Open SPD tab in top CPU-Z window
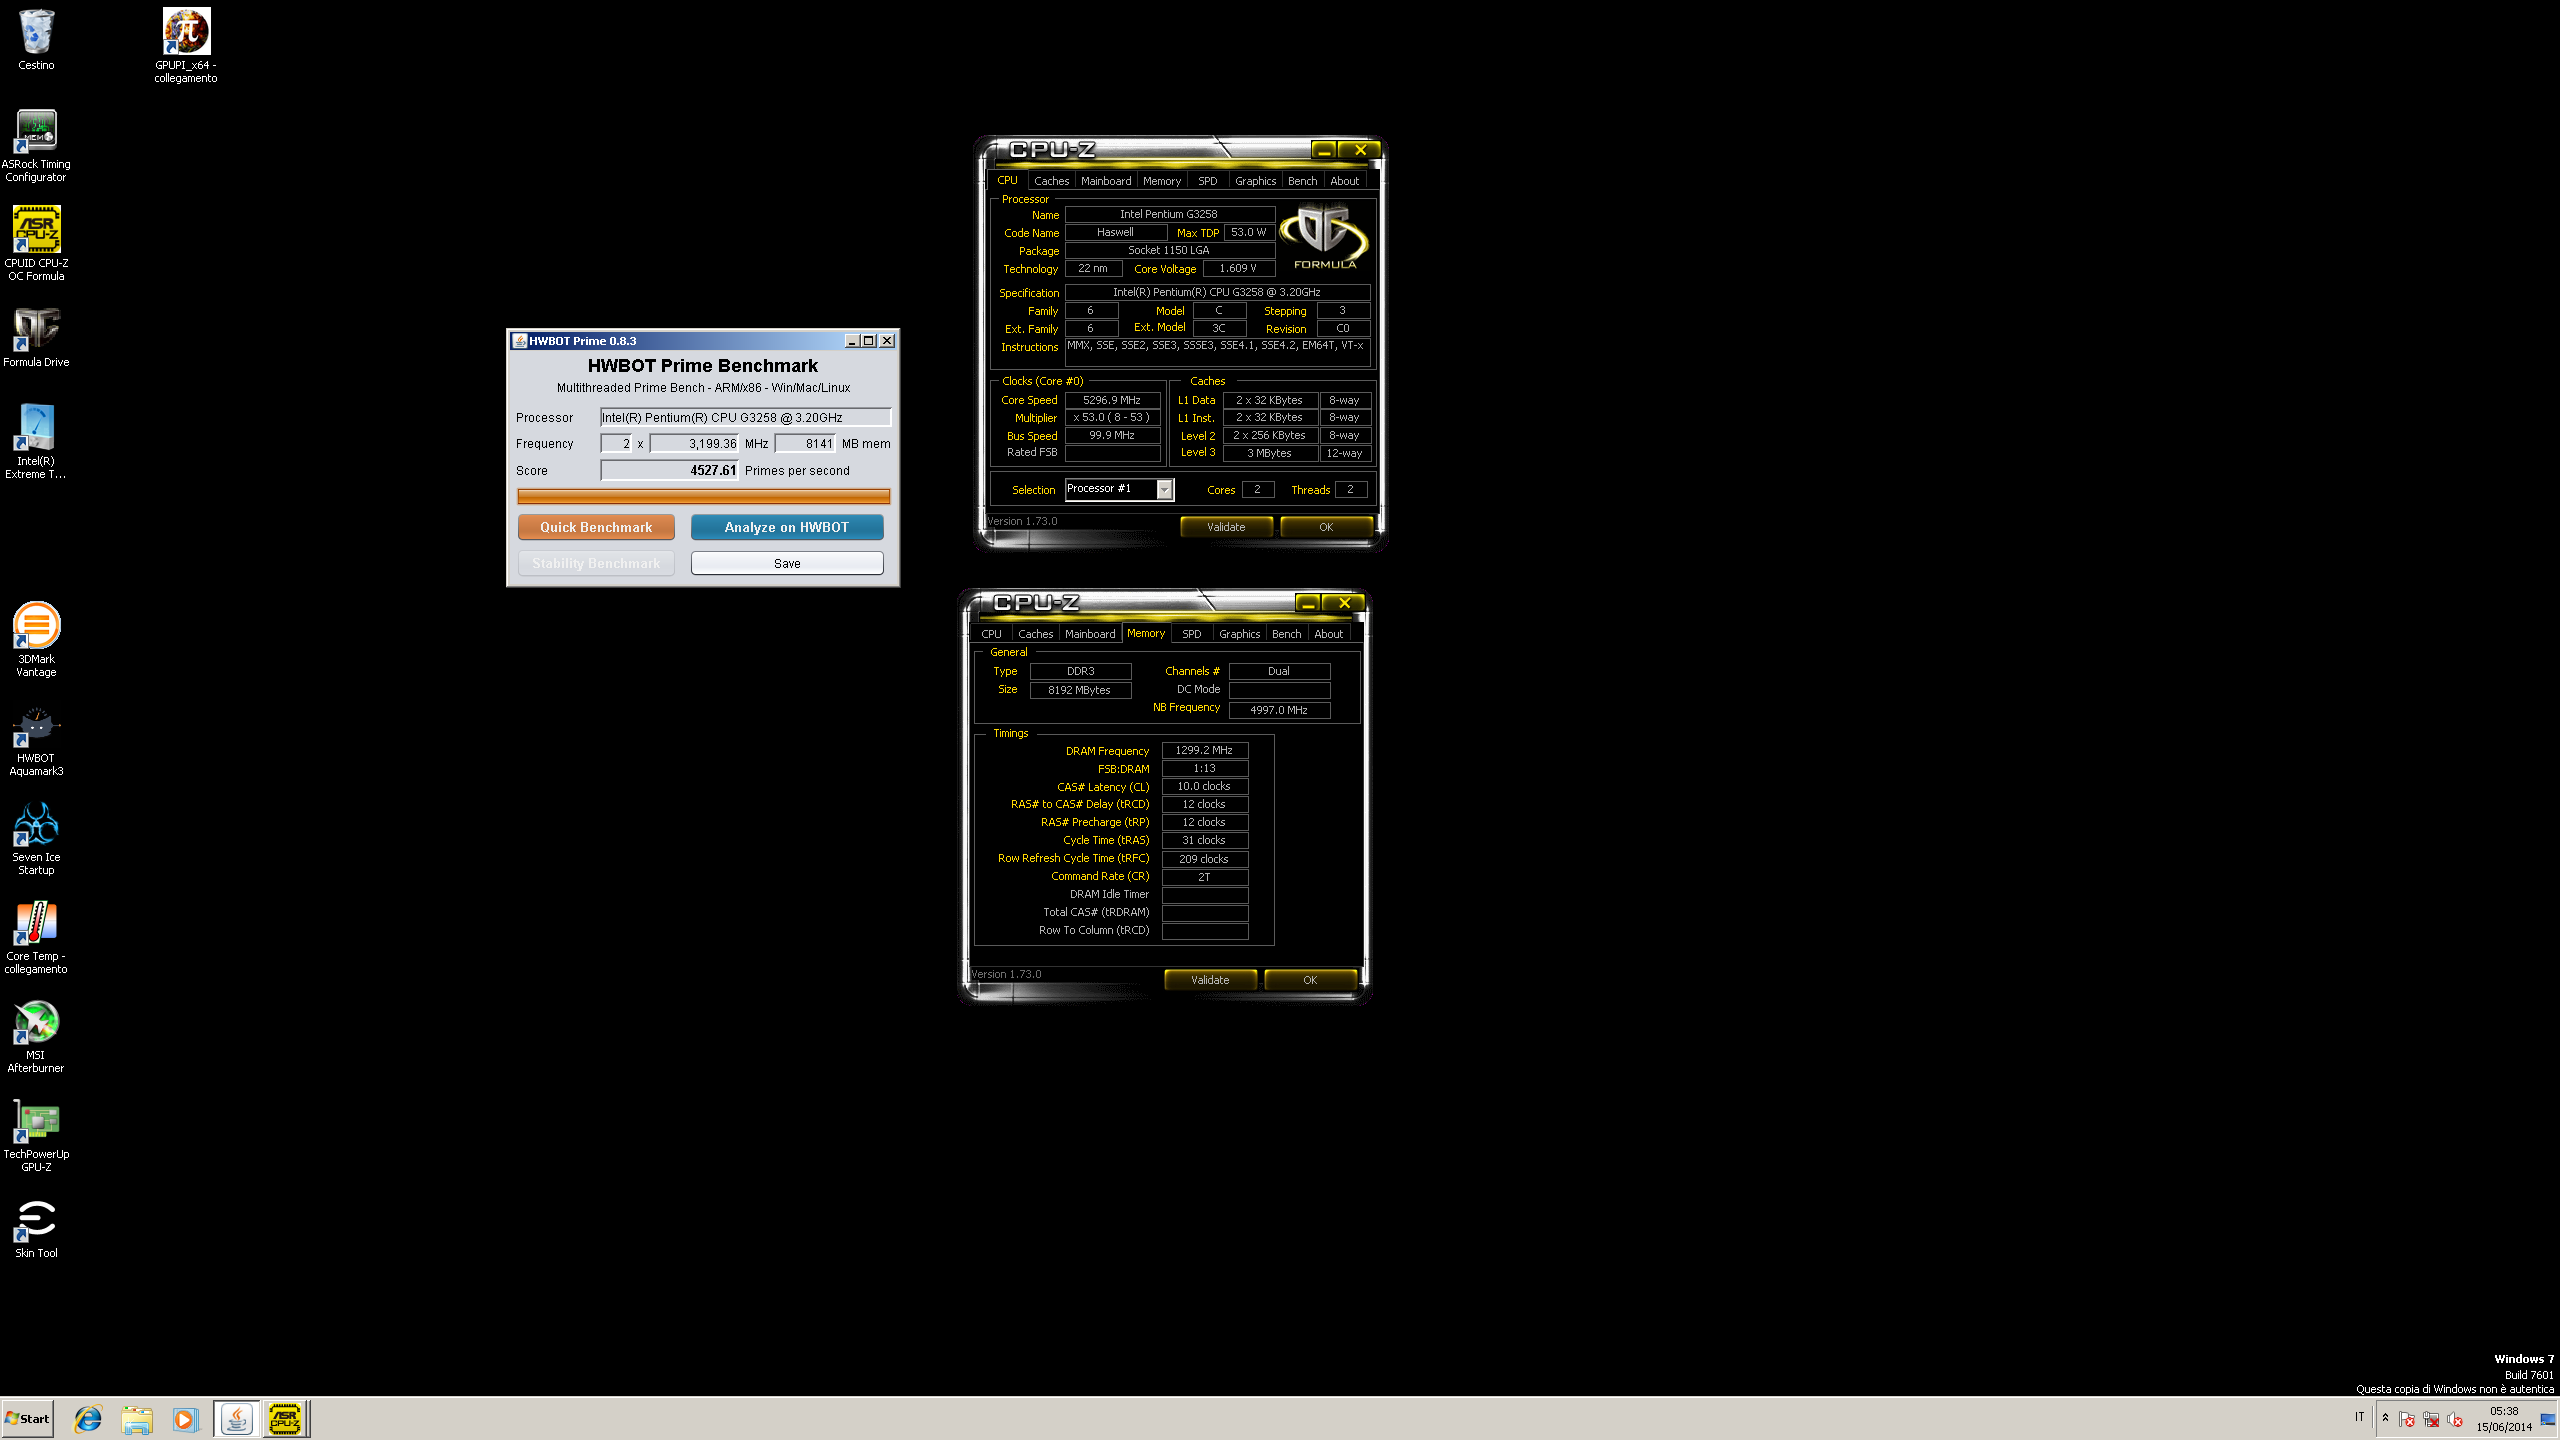Viewport: 2560px width, 1440px height. pyautogui.click(x=1208, y=181)
